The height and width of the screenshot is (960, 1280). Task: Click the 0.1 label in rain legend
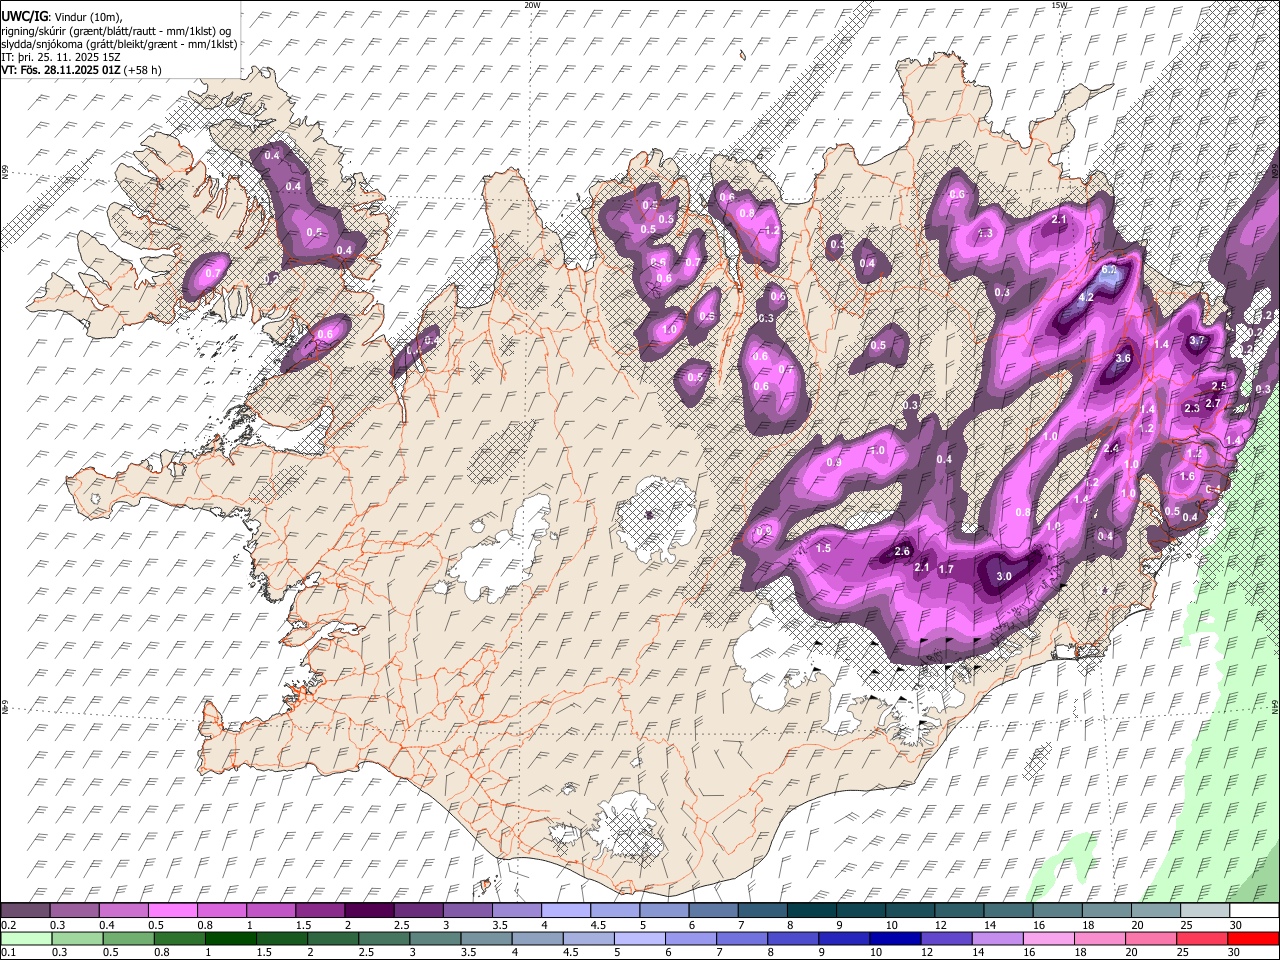click(x=8, y=952)
